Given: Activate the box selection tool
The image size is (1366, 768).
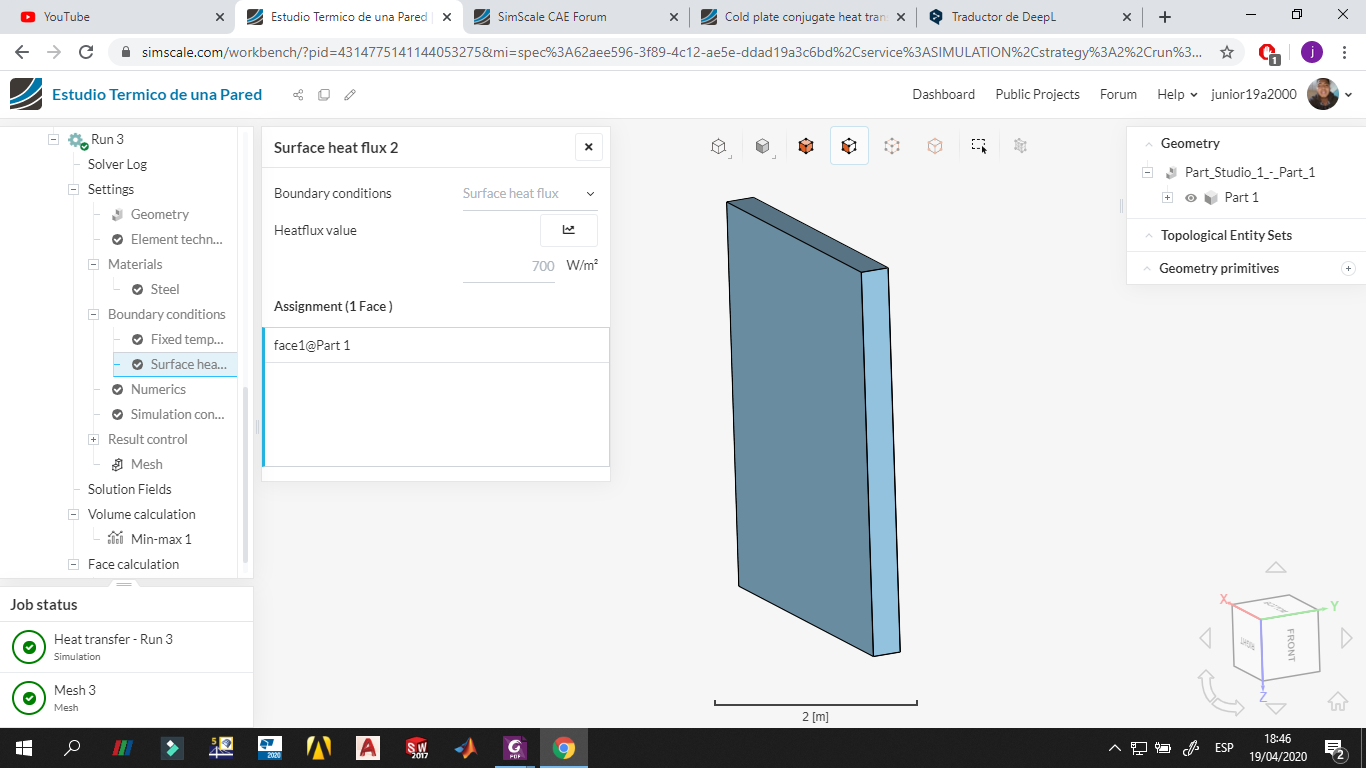Looking at the screenshot, I should (x=979, y=146).
